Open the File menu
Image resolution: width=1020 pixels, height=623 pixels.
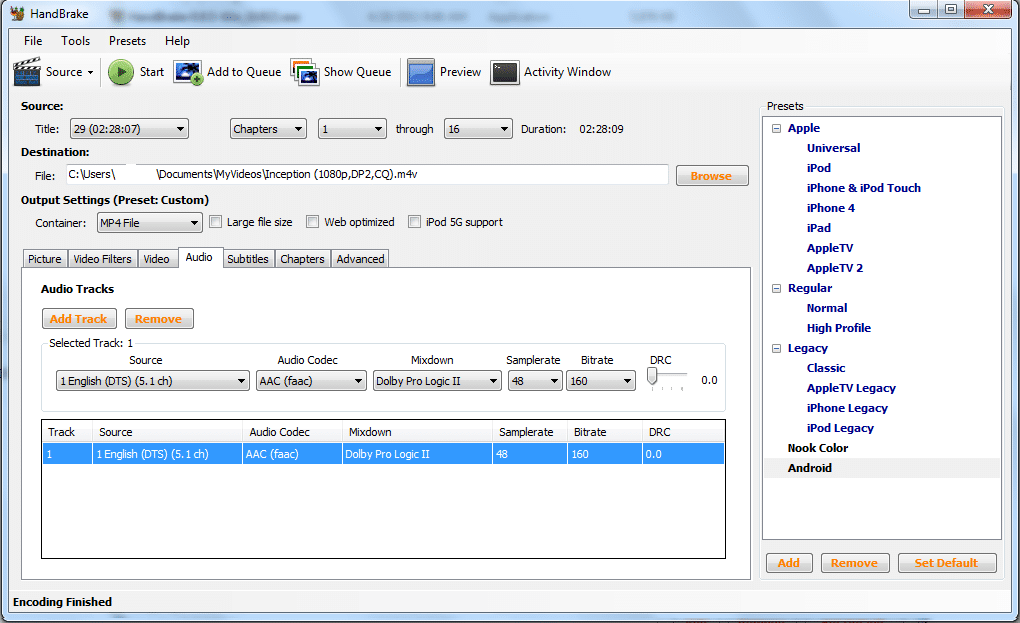(33, 40)
